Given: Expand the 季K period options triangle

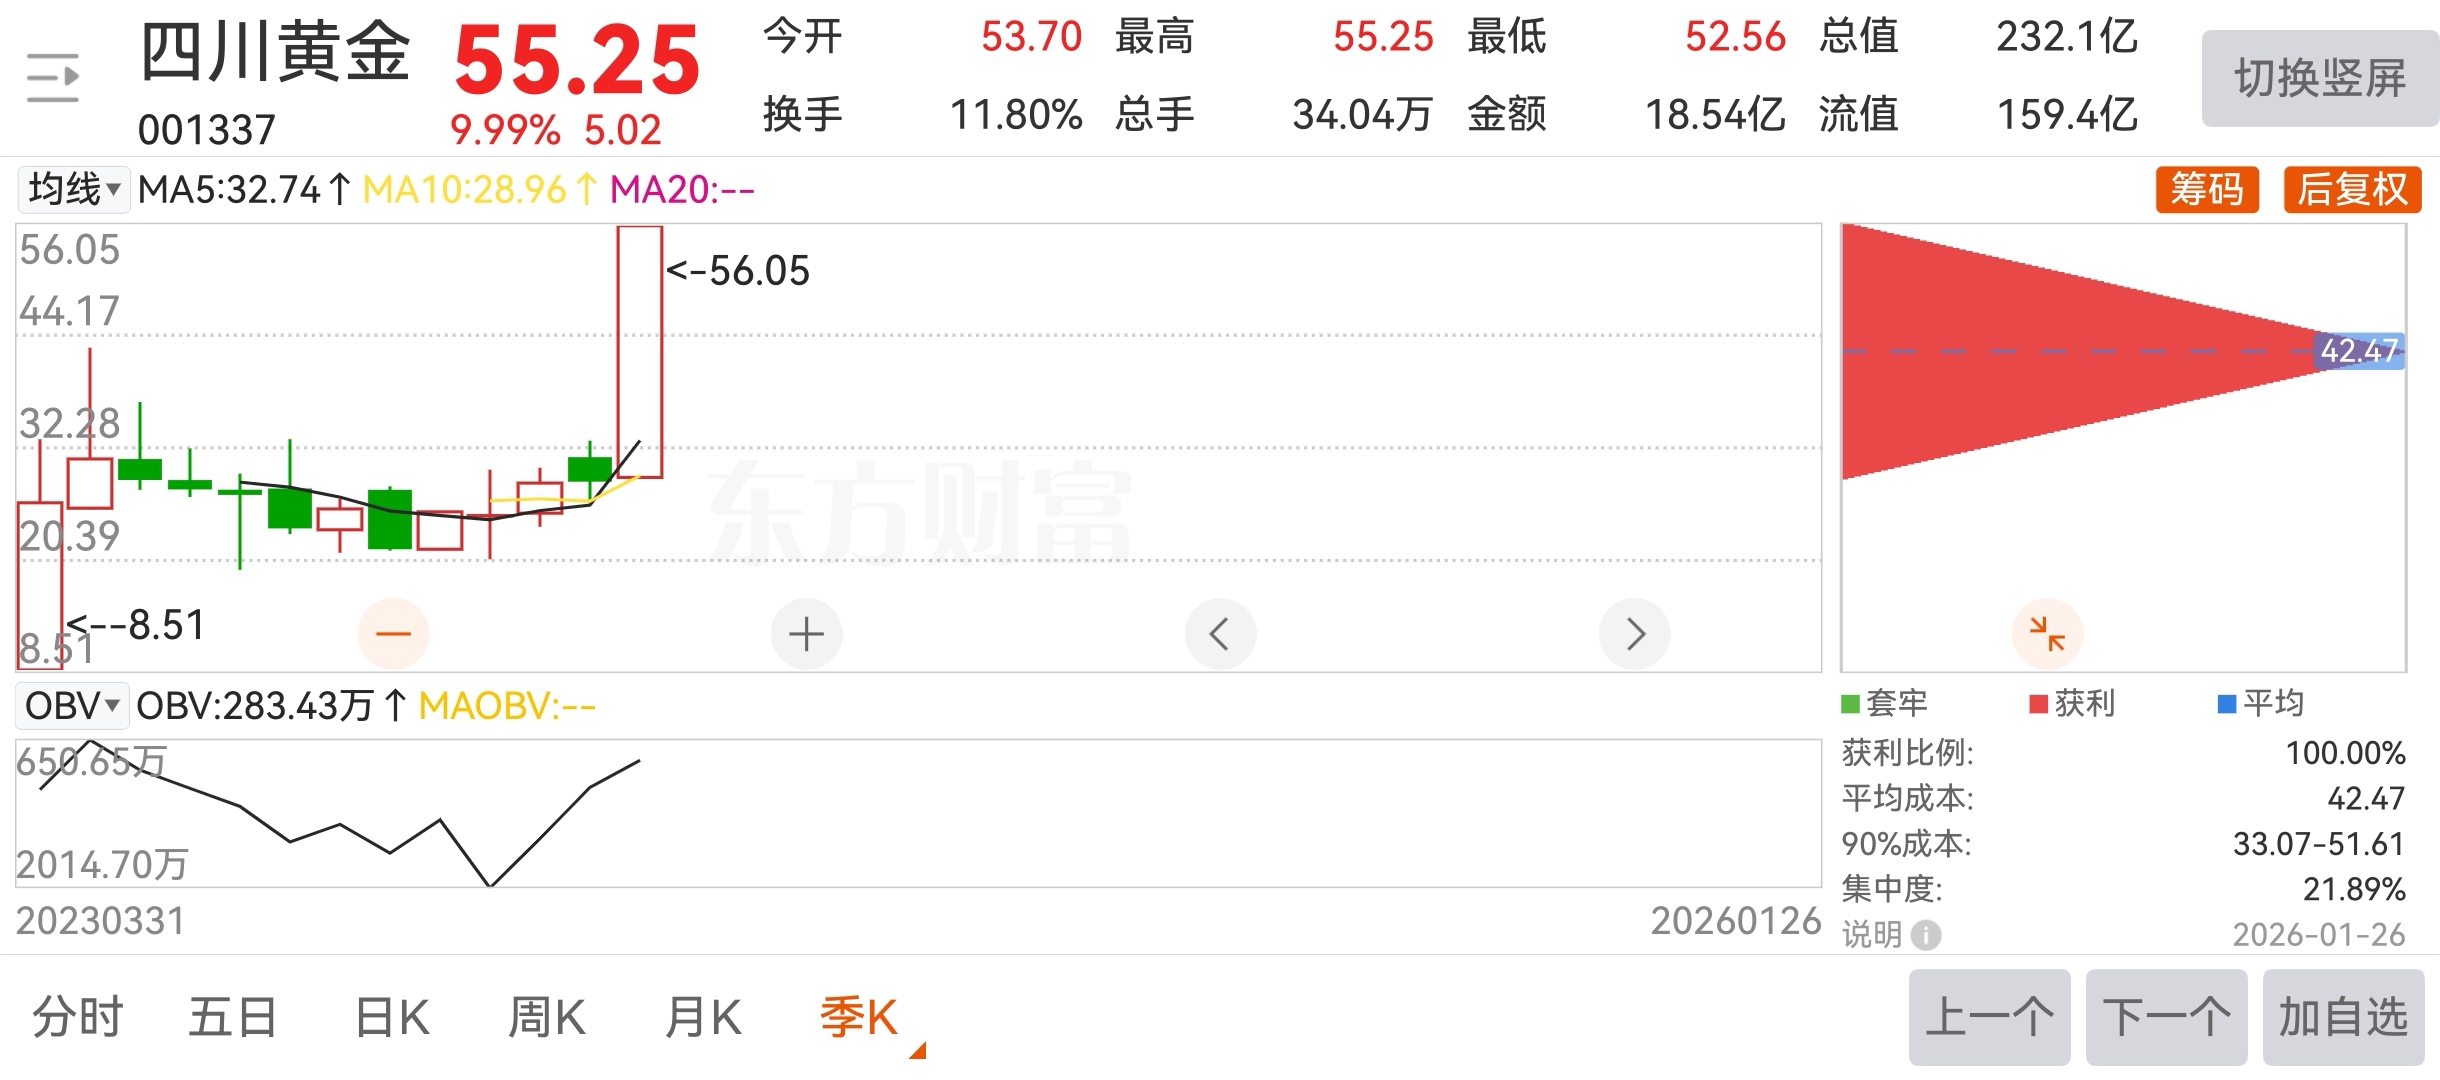Looking at the screenshot, I should 918,1050.
